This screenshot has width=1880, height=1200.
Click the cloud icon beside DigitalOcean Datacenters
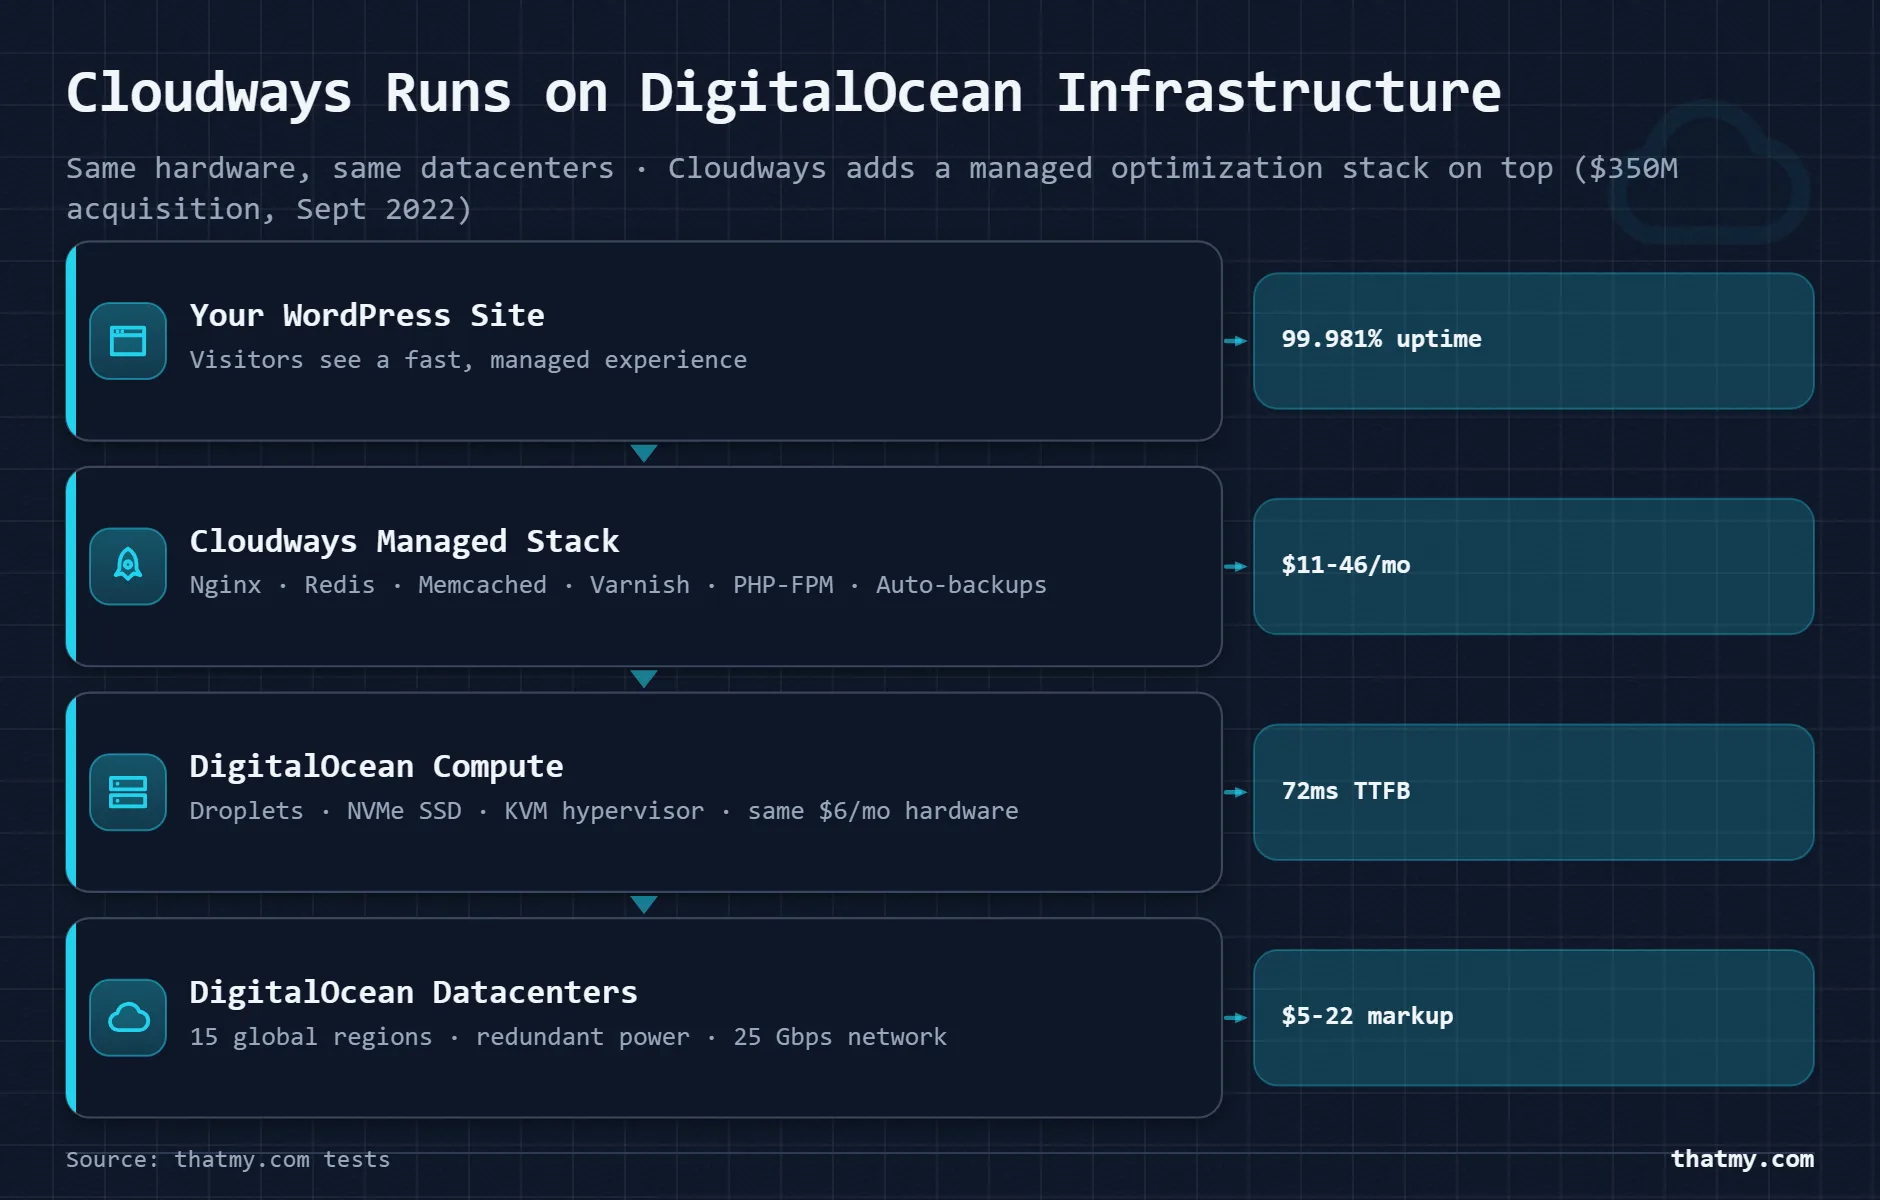coord(128,1018)
